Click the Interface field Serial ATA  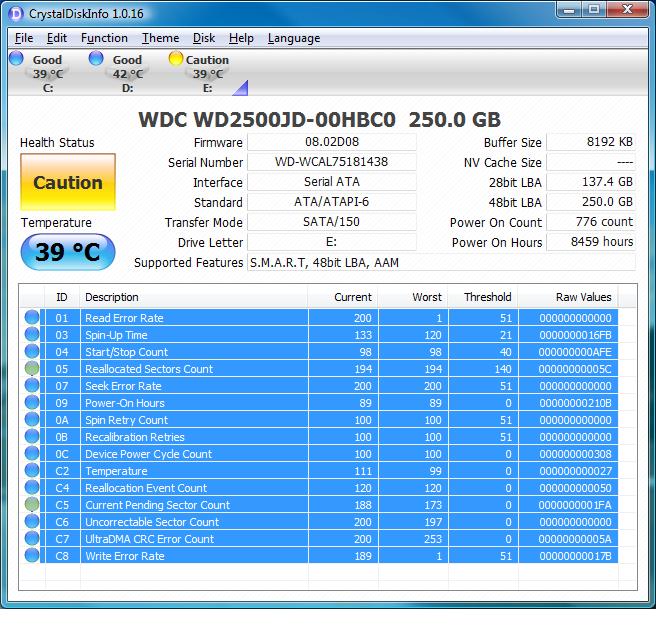point(332,182)
